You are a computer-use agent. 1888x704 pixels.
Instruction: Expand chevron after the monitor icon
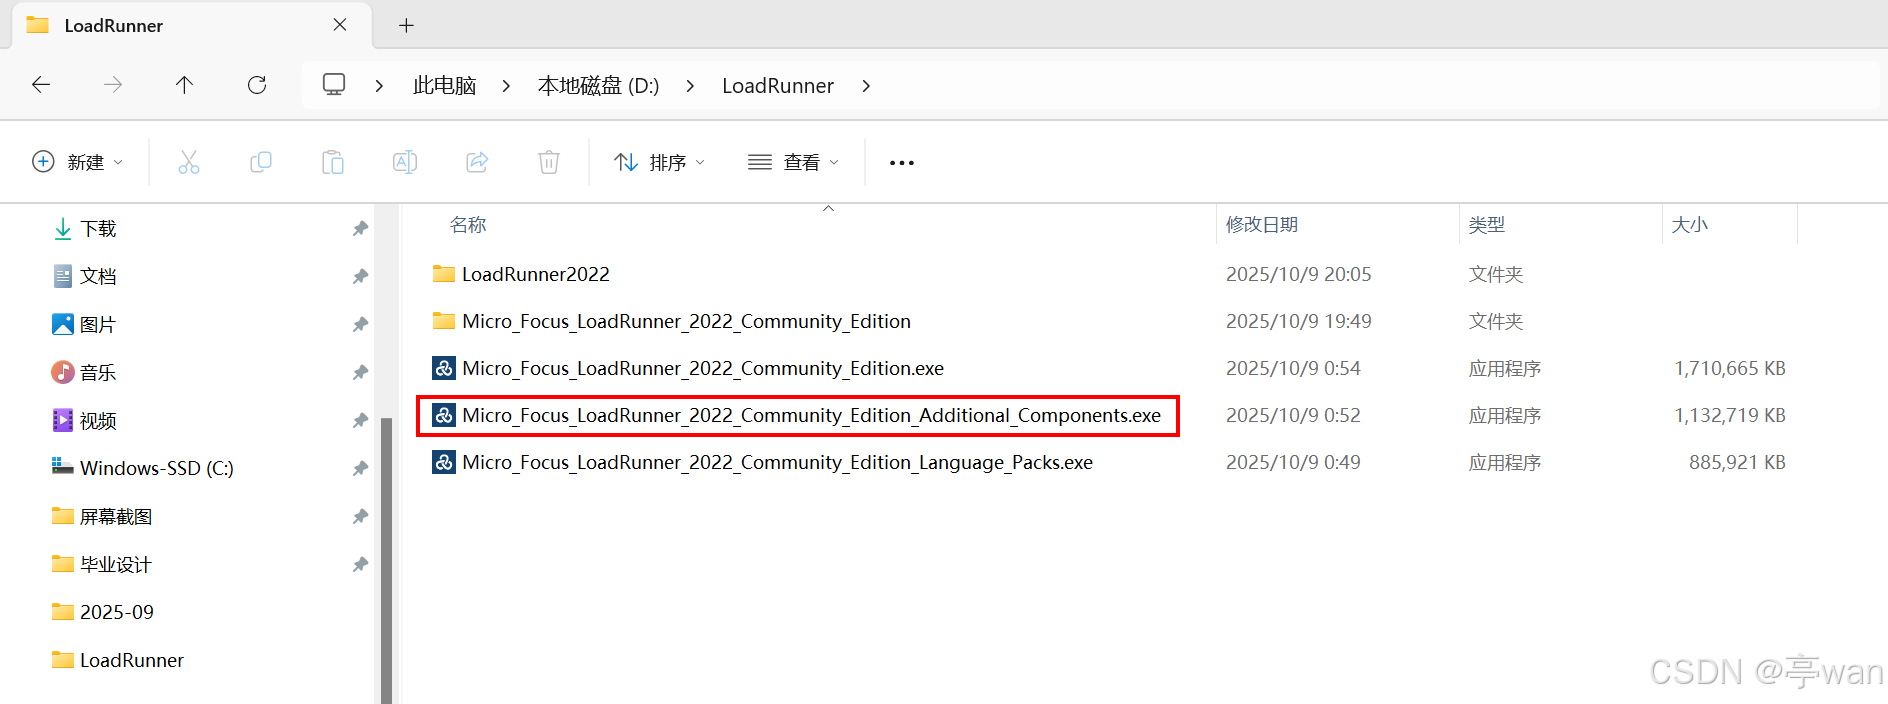pos(379,86)
